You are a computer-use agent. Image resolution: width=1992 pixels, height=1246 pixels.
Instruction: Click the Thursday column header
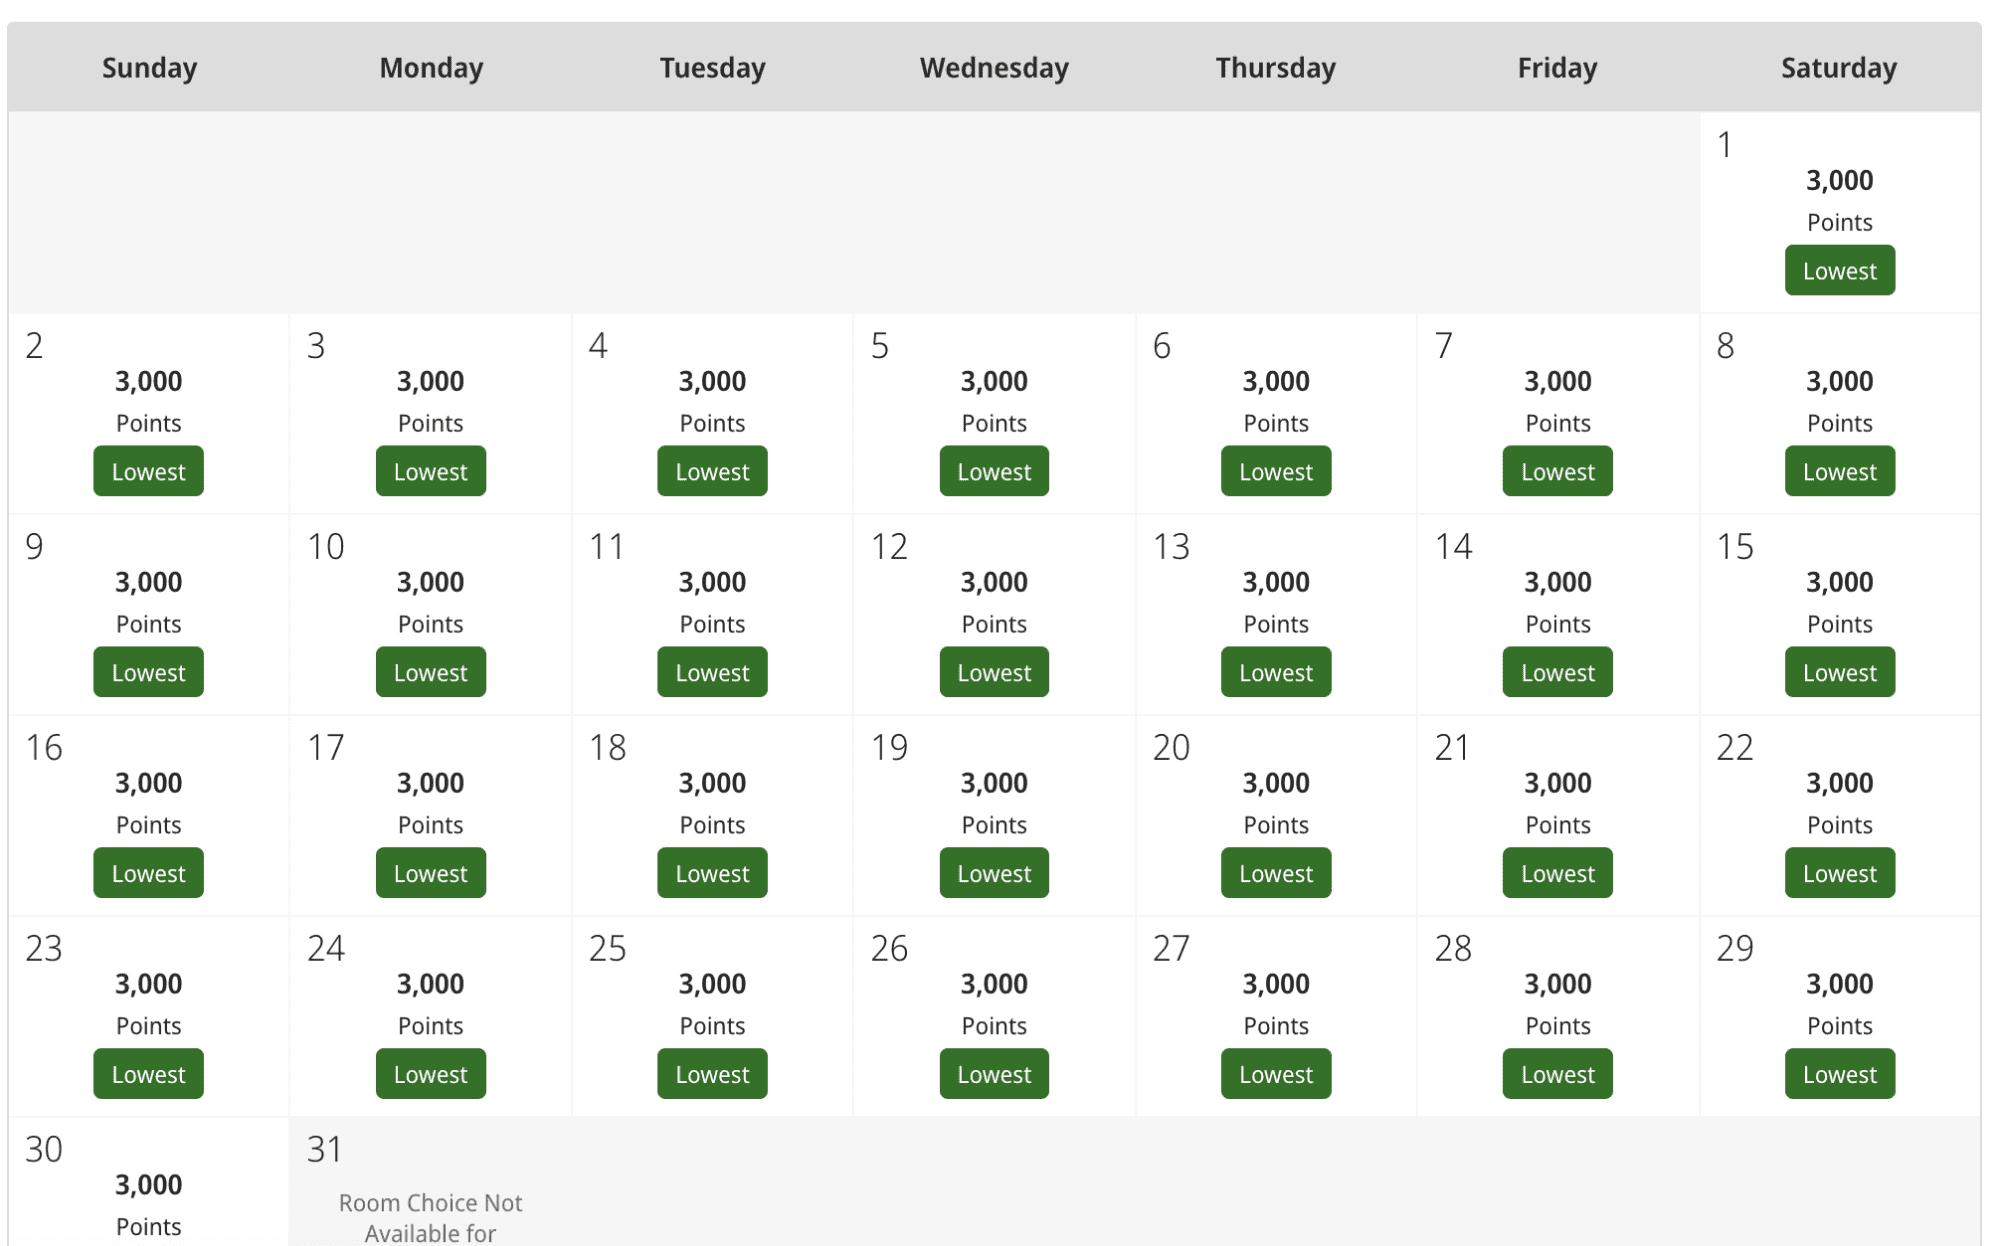click(x=1276, y=67)
